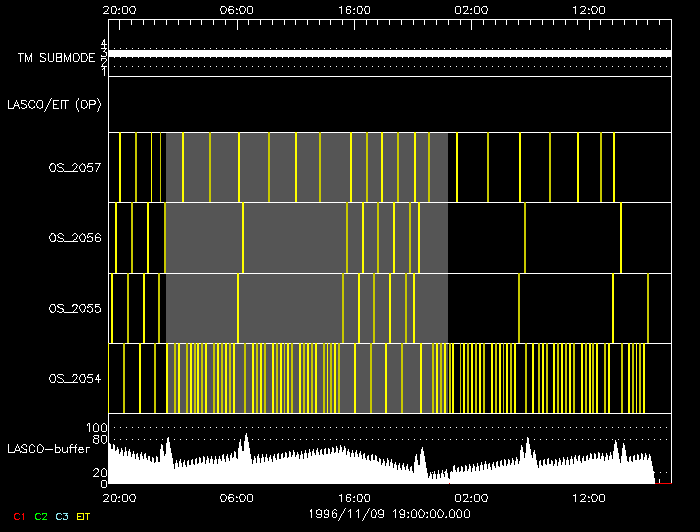Click the TM SUBMODE row label
The width and height of the screenshot is (700, 532).
pos(55,58)
